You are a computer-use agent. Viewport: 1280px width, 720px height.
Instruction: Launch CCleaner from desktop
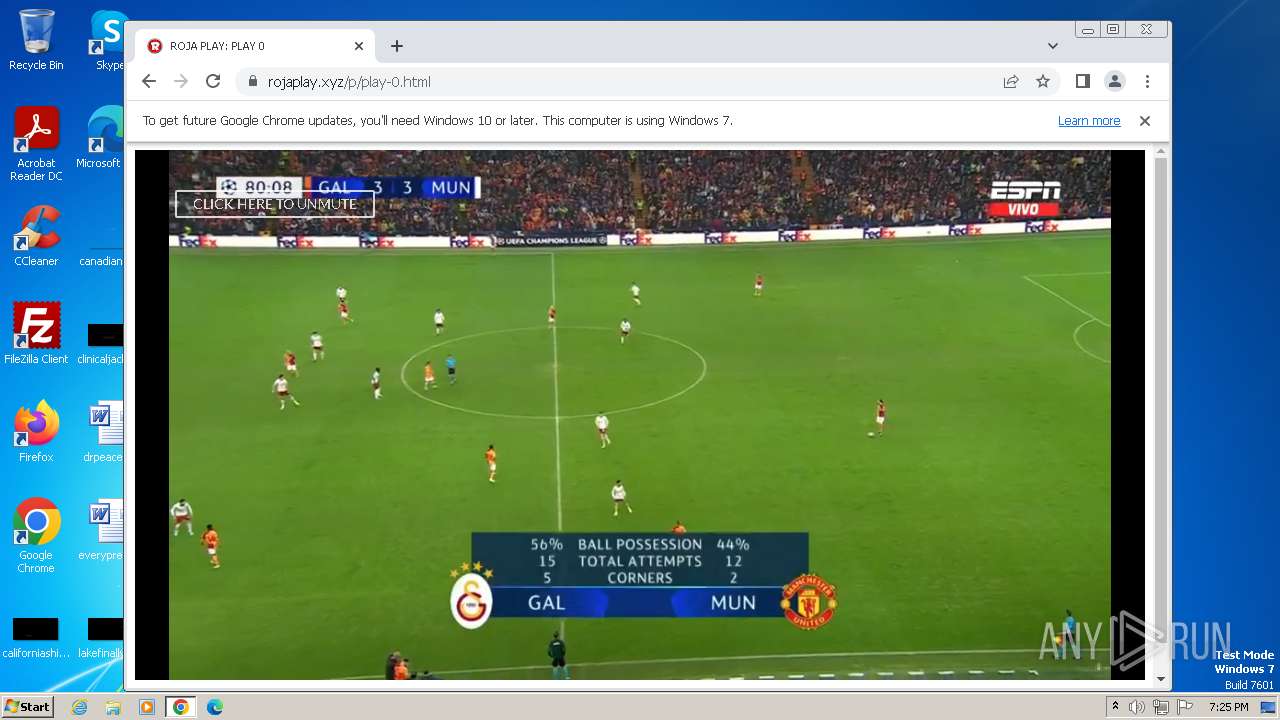coord(36,236)
